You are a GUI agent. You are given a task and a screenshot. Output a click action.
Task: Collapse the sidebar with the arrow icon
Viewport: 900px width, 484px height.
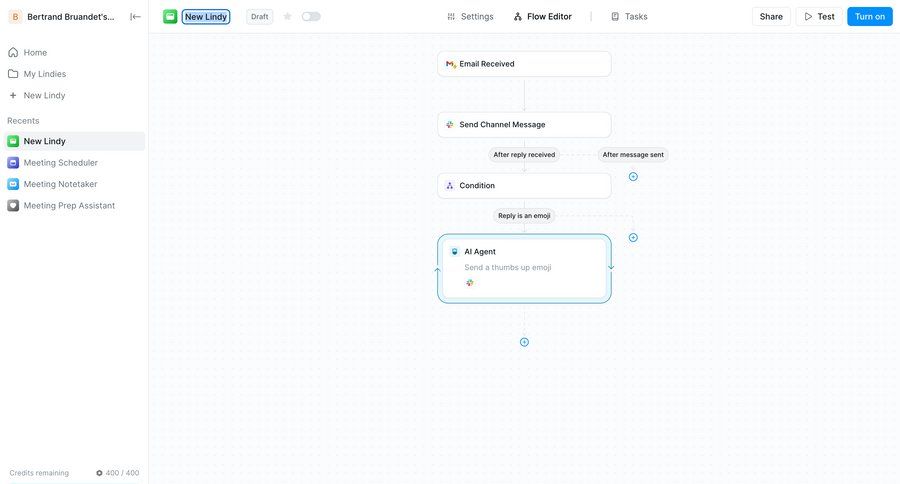(x=135, y=17)
